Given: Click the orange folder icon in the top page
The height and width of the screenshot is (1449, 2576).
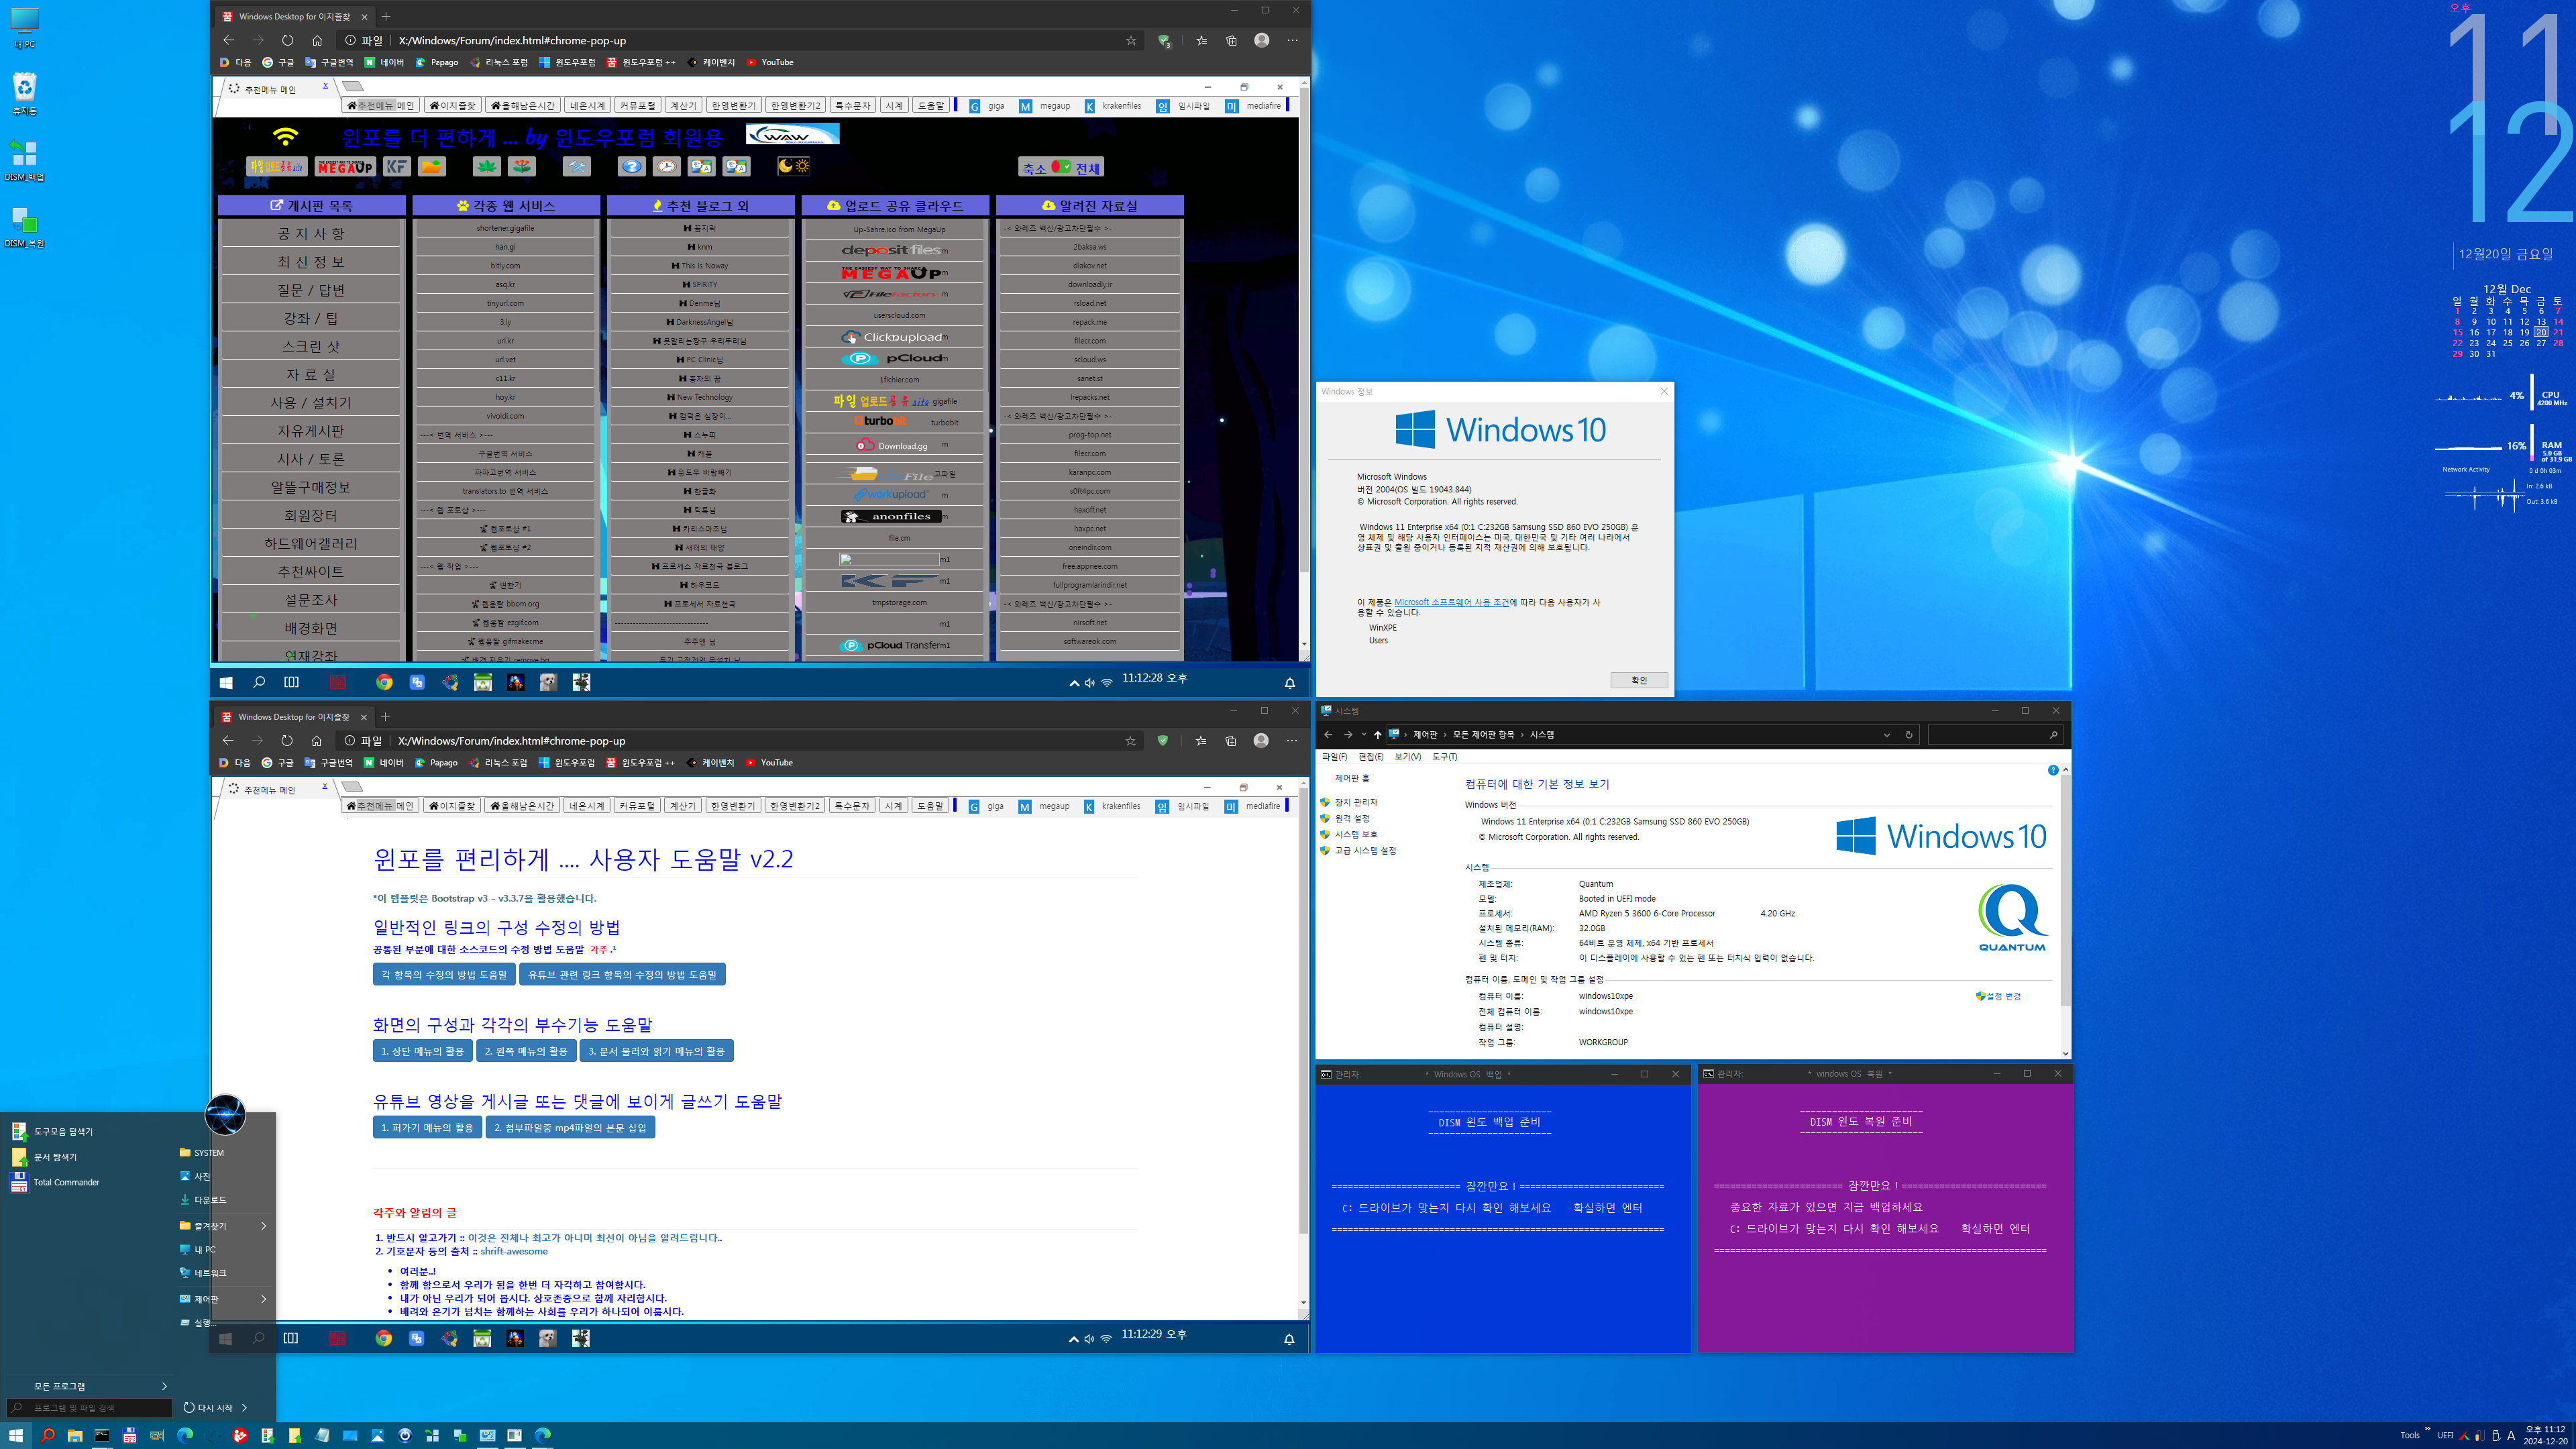Looking at the screenshot, I should pyautogui.click(x=432, y=167).
